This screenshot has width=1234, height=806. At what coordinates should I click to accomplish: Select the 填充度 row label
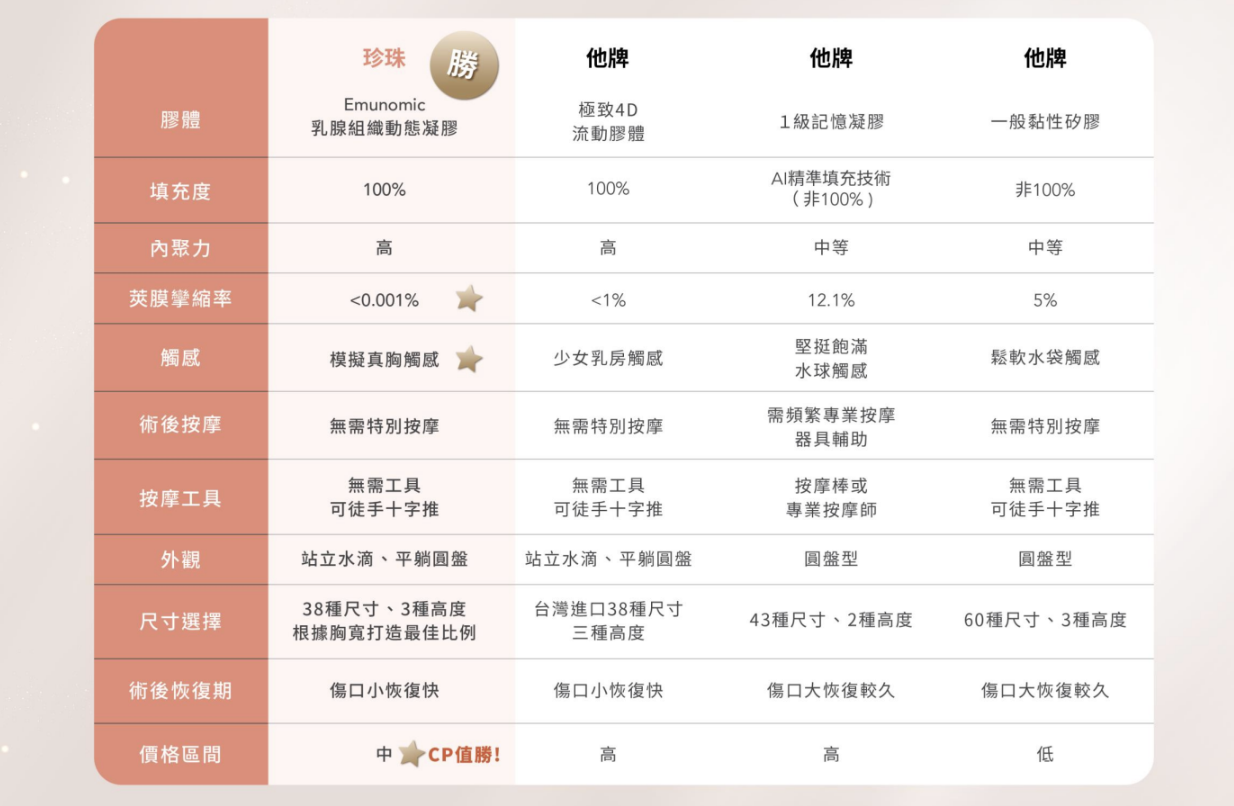pyautogui.click(x=180, y=190)
